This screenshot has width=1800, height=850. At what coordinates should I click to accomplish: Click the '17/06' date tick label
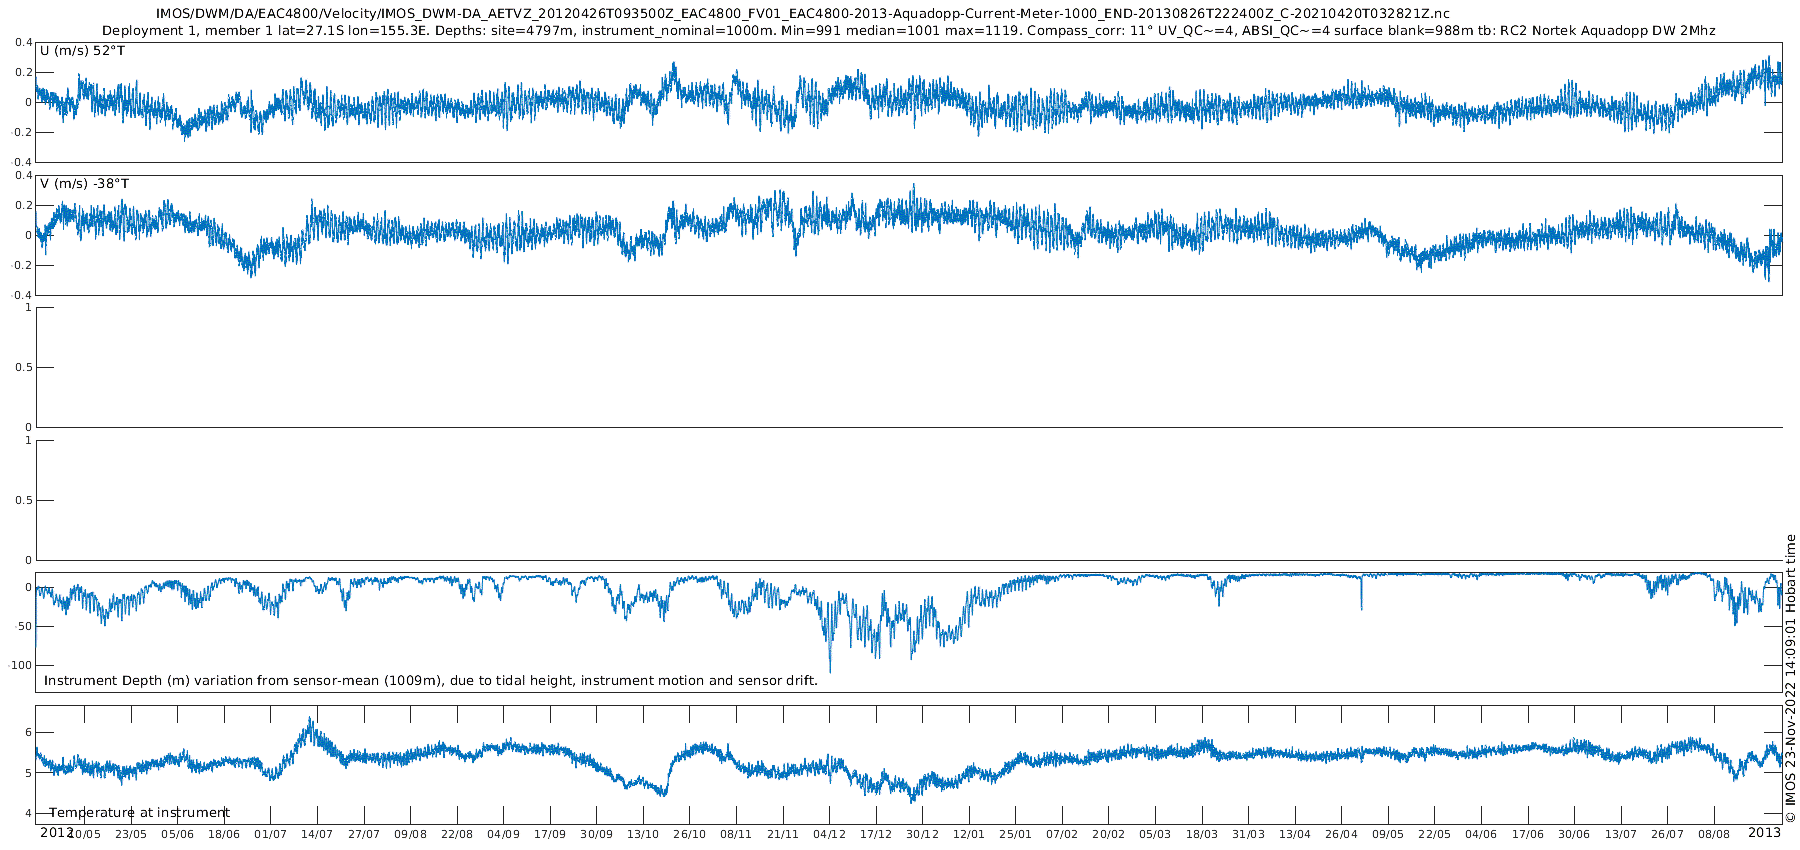(1527, 834)
